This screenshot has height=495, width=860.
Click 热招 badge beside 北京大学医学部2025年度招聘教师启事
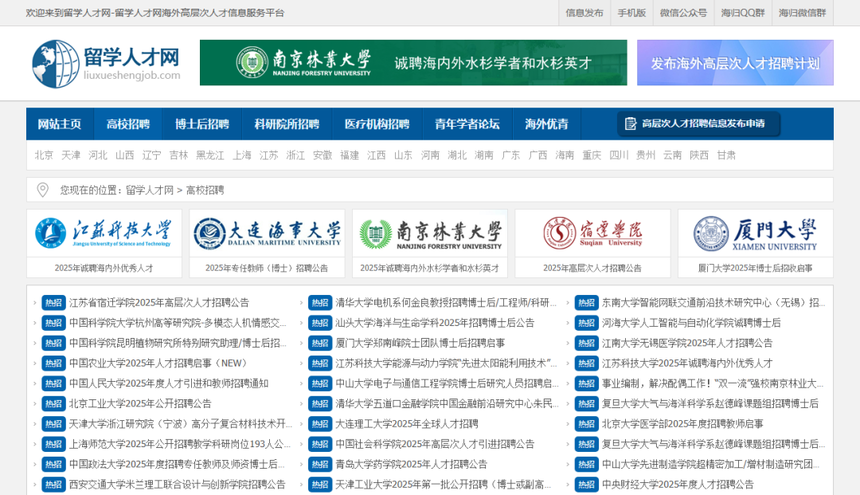(586, 424)
